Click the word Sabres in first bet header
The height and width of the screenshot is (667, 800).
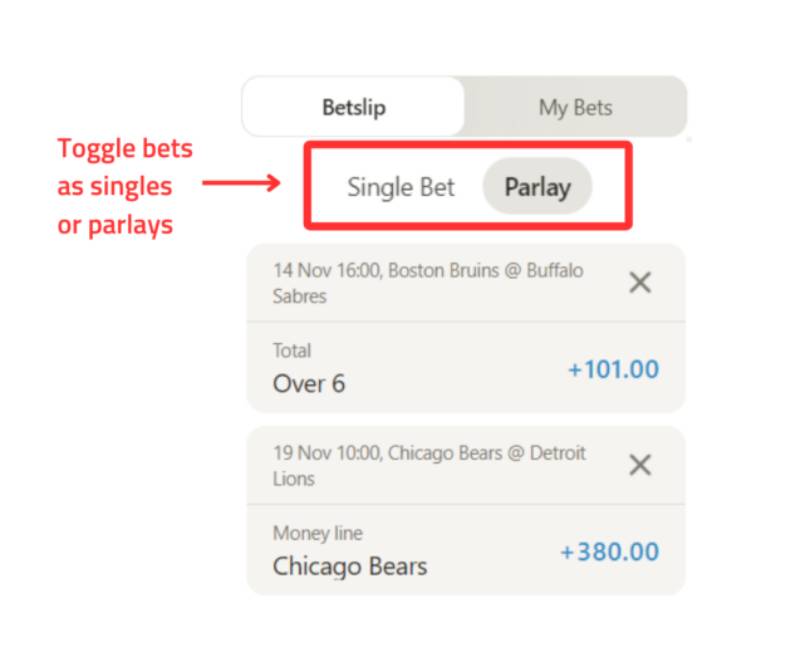[299, 296]
